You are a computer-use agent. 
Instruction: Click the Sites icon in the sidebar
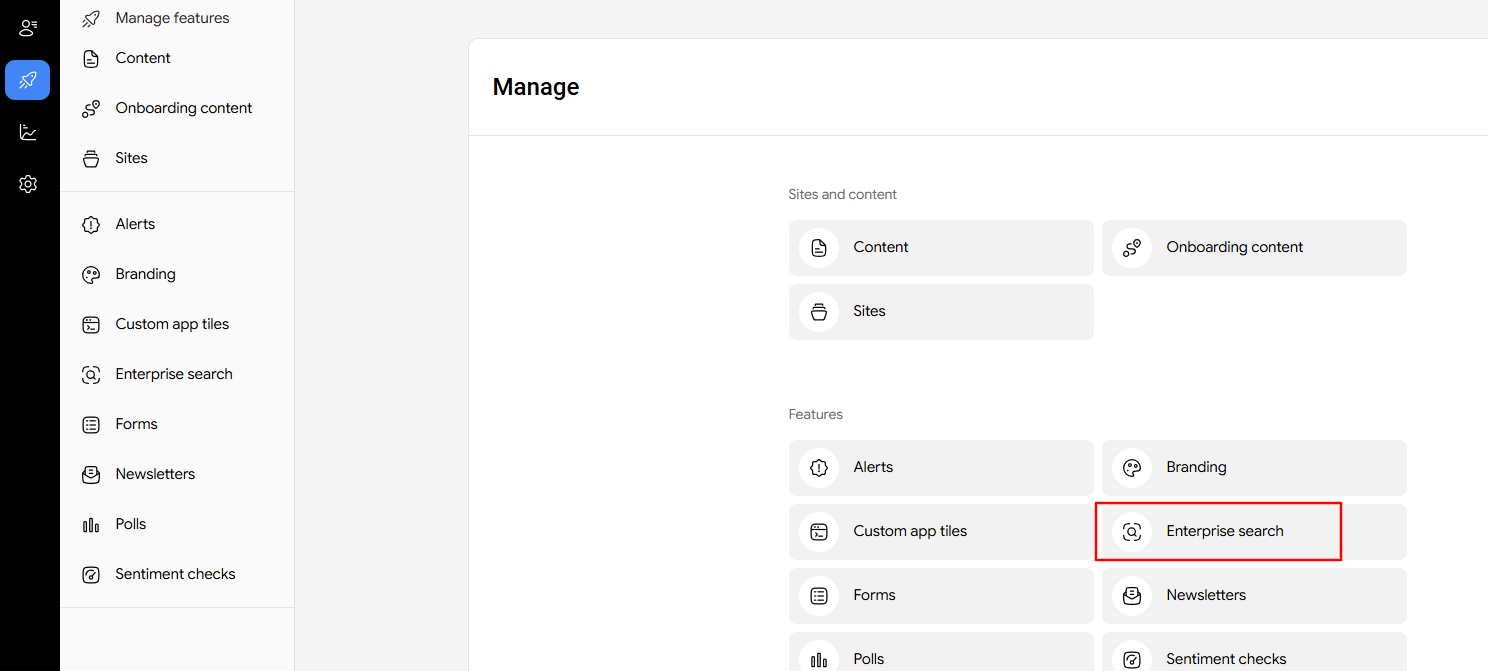click(x=91, y=158)
